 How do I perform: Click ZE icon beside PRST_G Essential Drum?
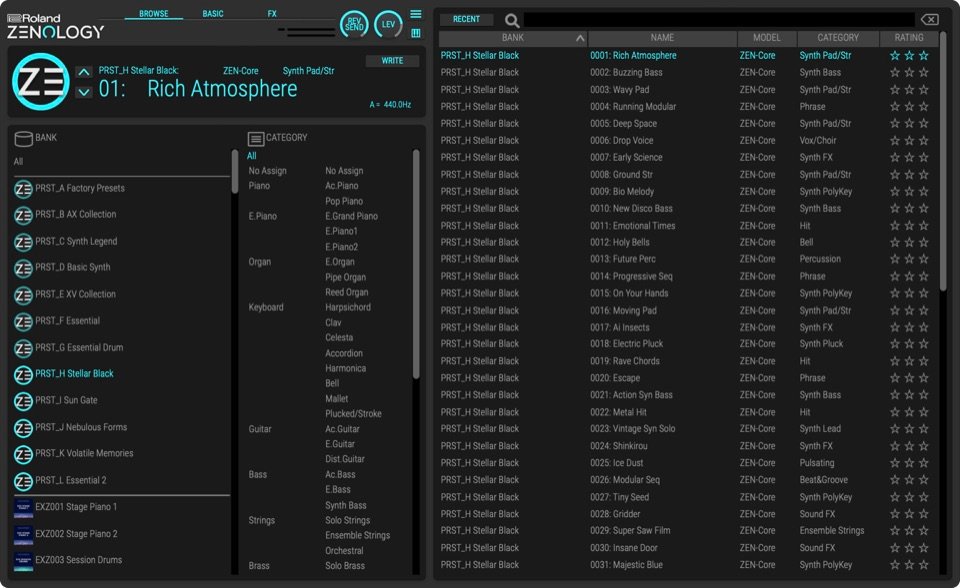[23, 349]
